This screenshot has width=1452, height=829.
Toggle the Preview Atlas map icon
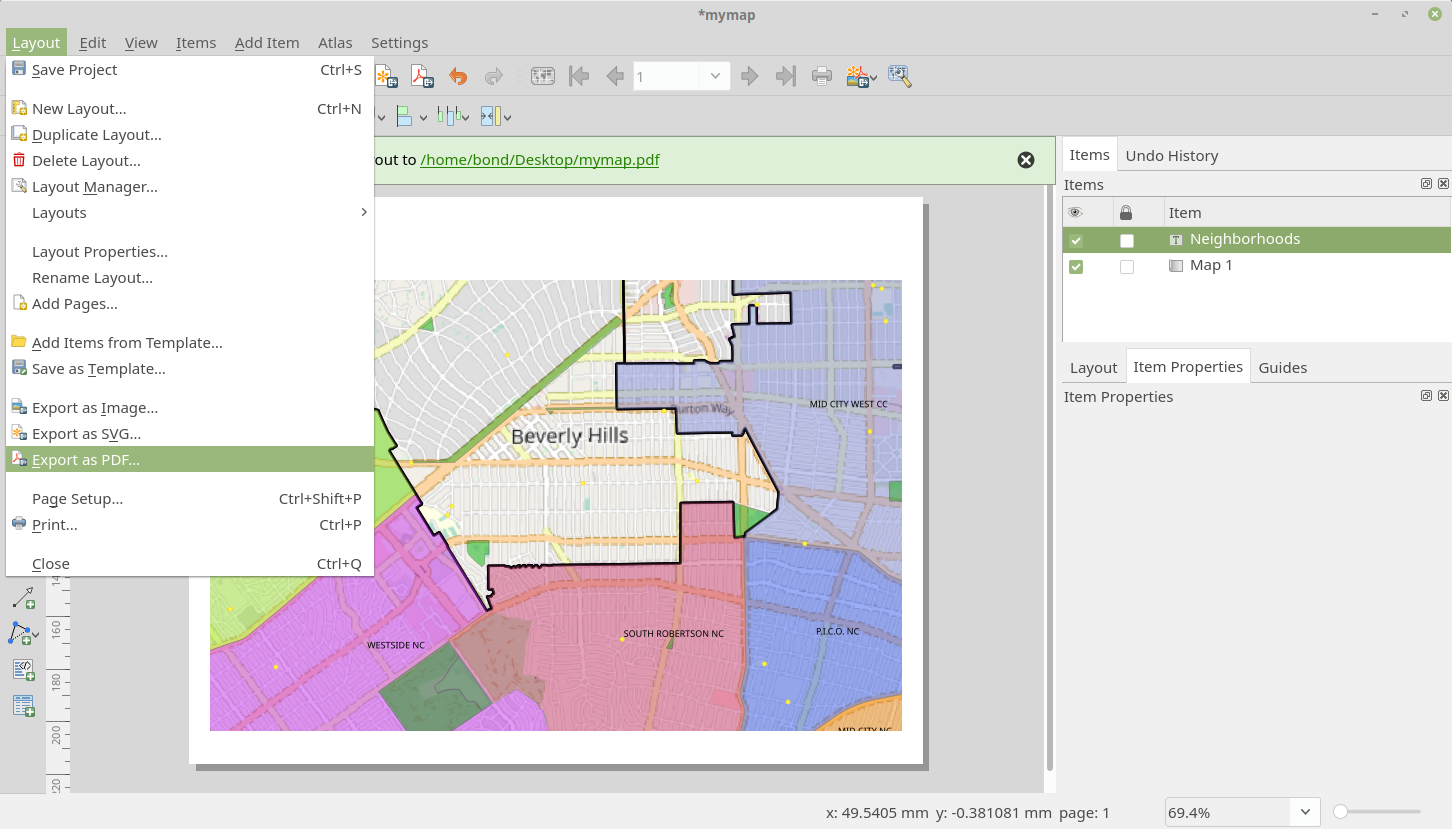pos(542,76)
